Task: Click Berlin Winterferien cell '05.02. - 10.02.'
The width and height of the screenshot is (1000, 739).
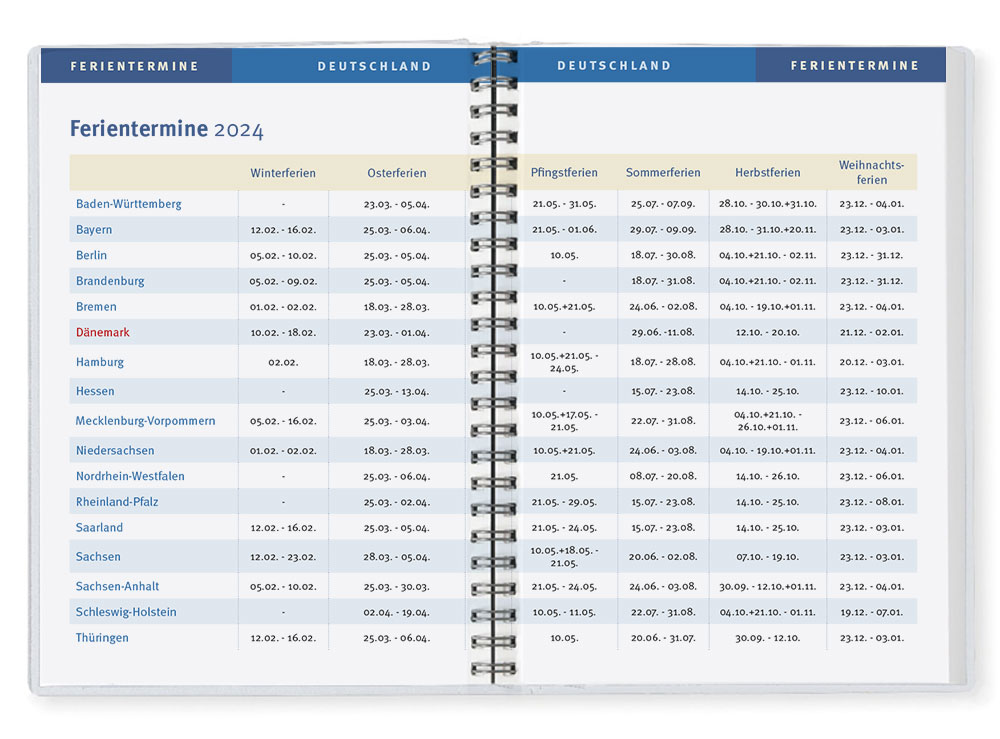Action: [283, 256]
